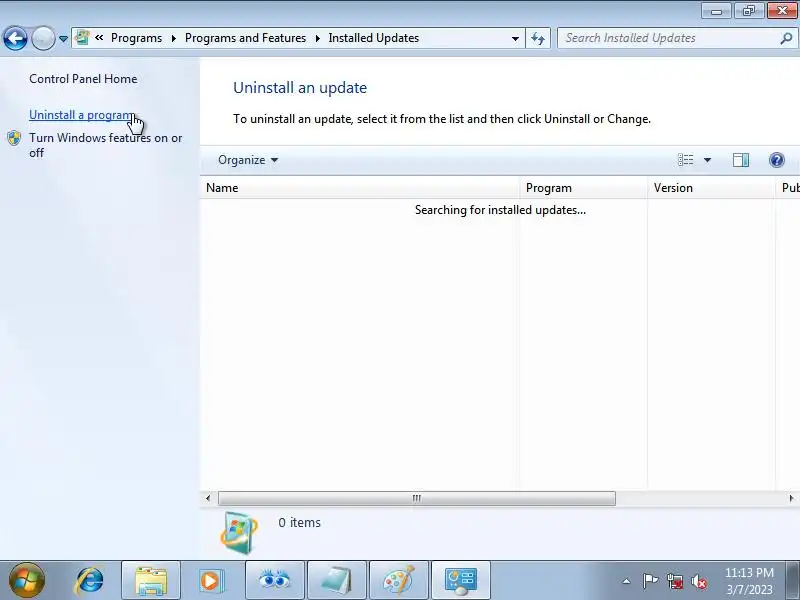Open the address bar history dropdown
This screenshot has width=800, height=600.
[x=515, y=38]
